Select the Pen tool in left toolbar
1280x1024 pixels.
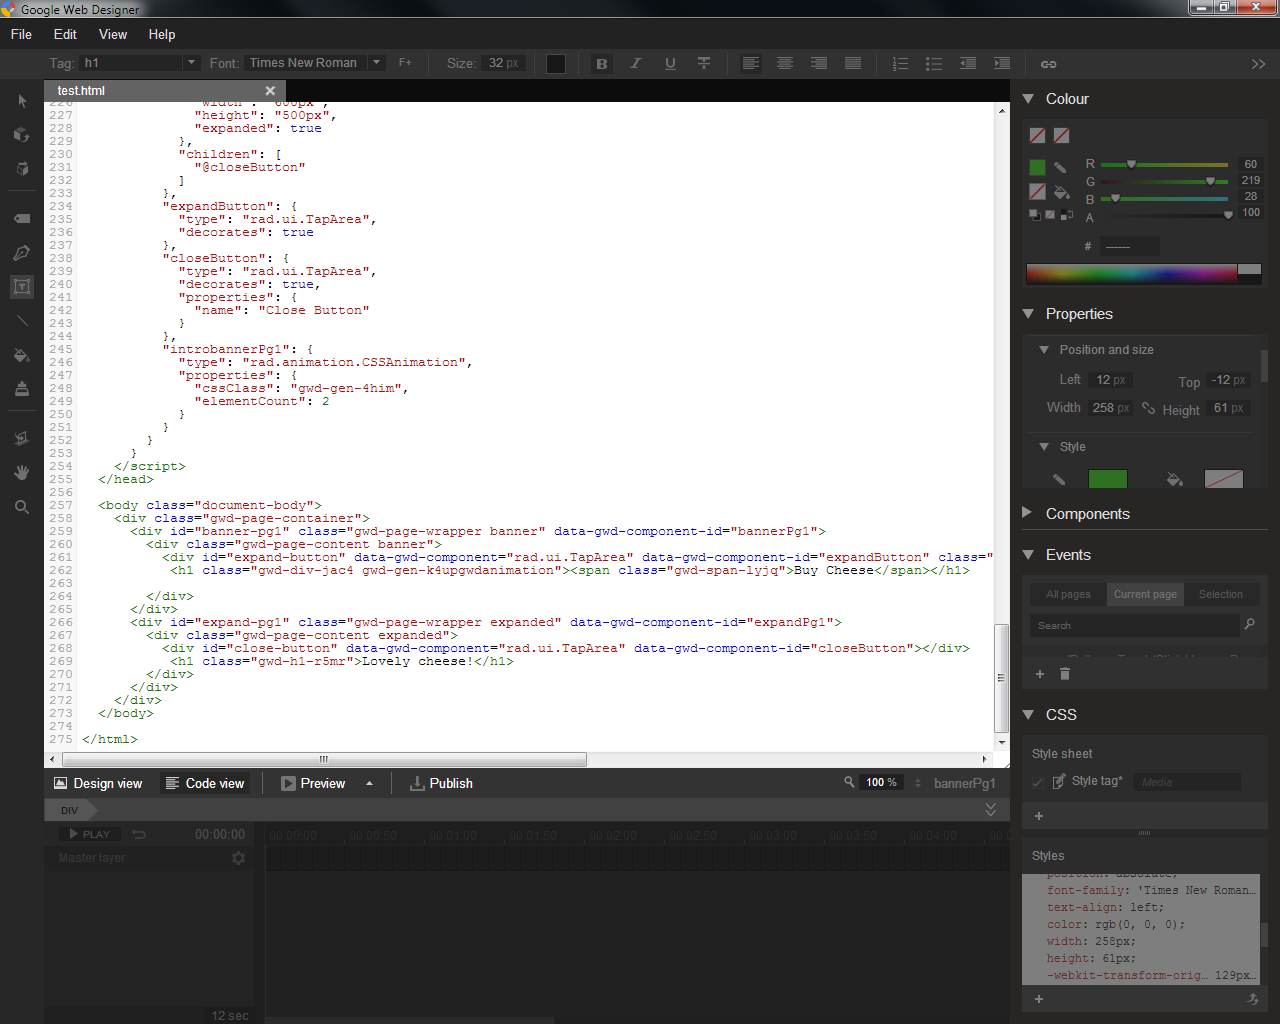tap(21, 253)
